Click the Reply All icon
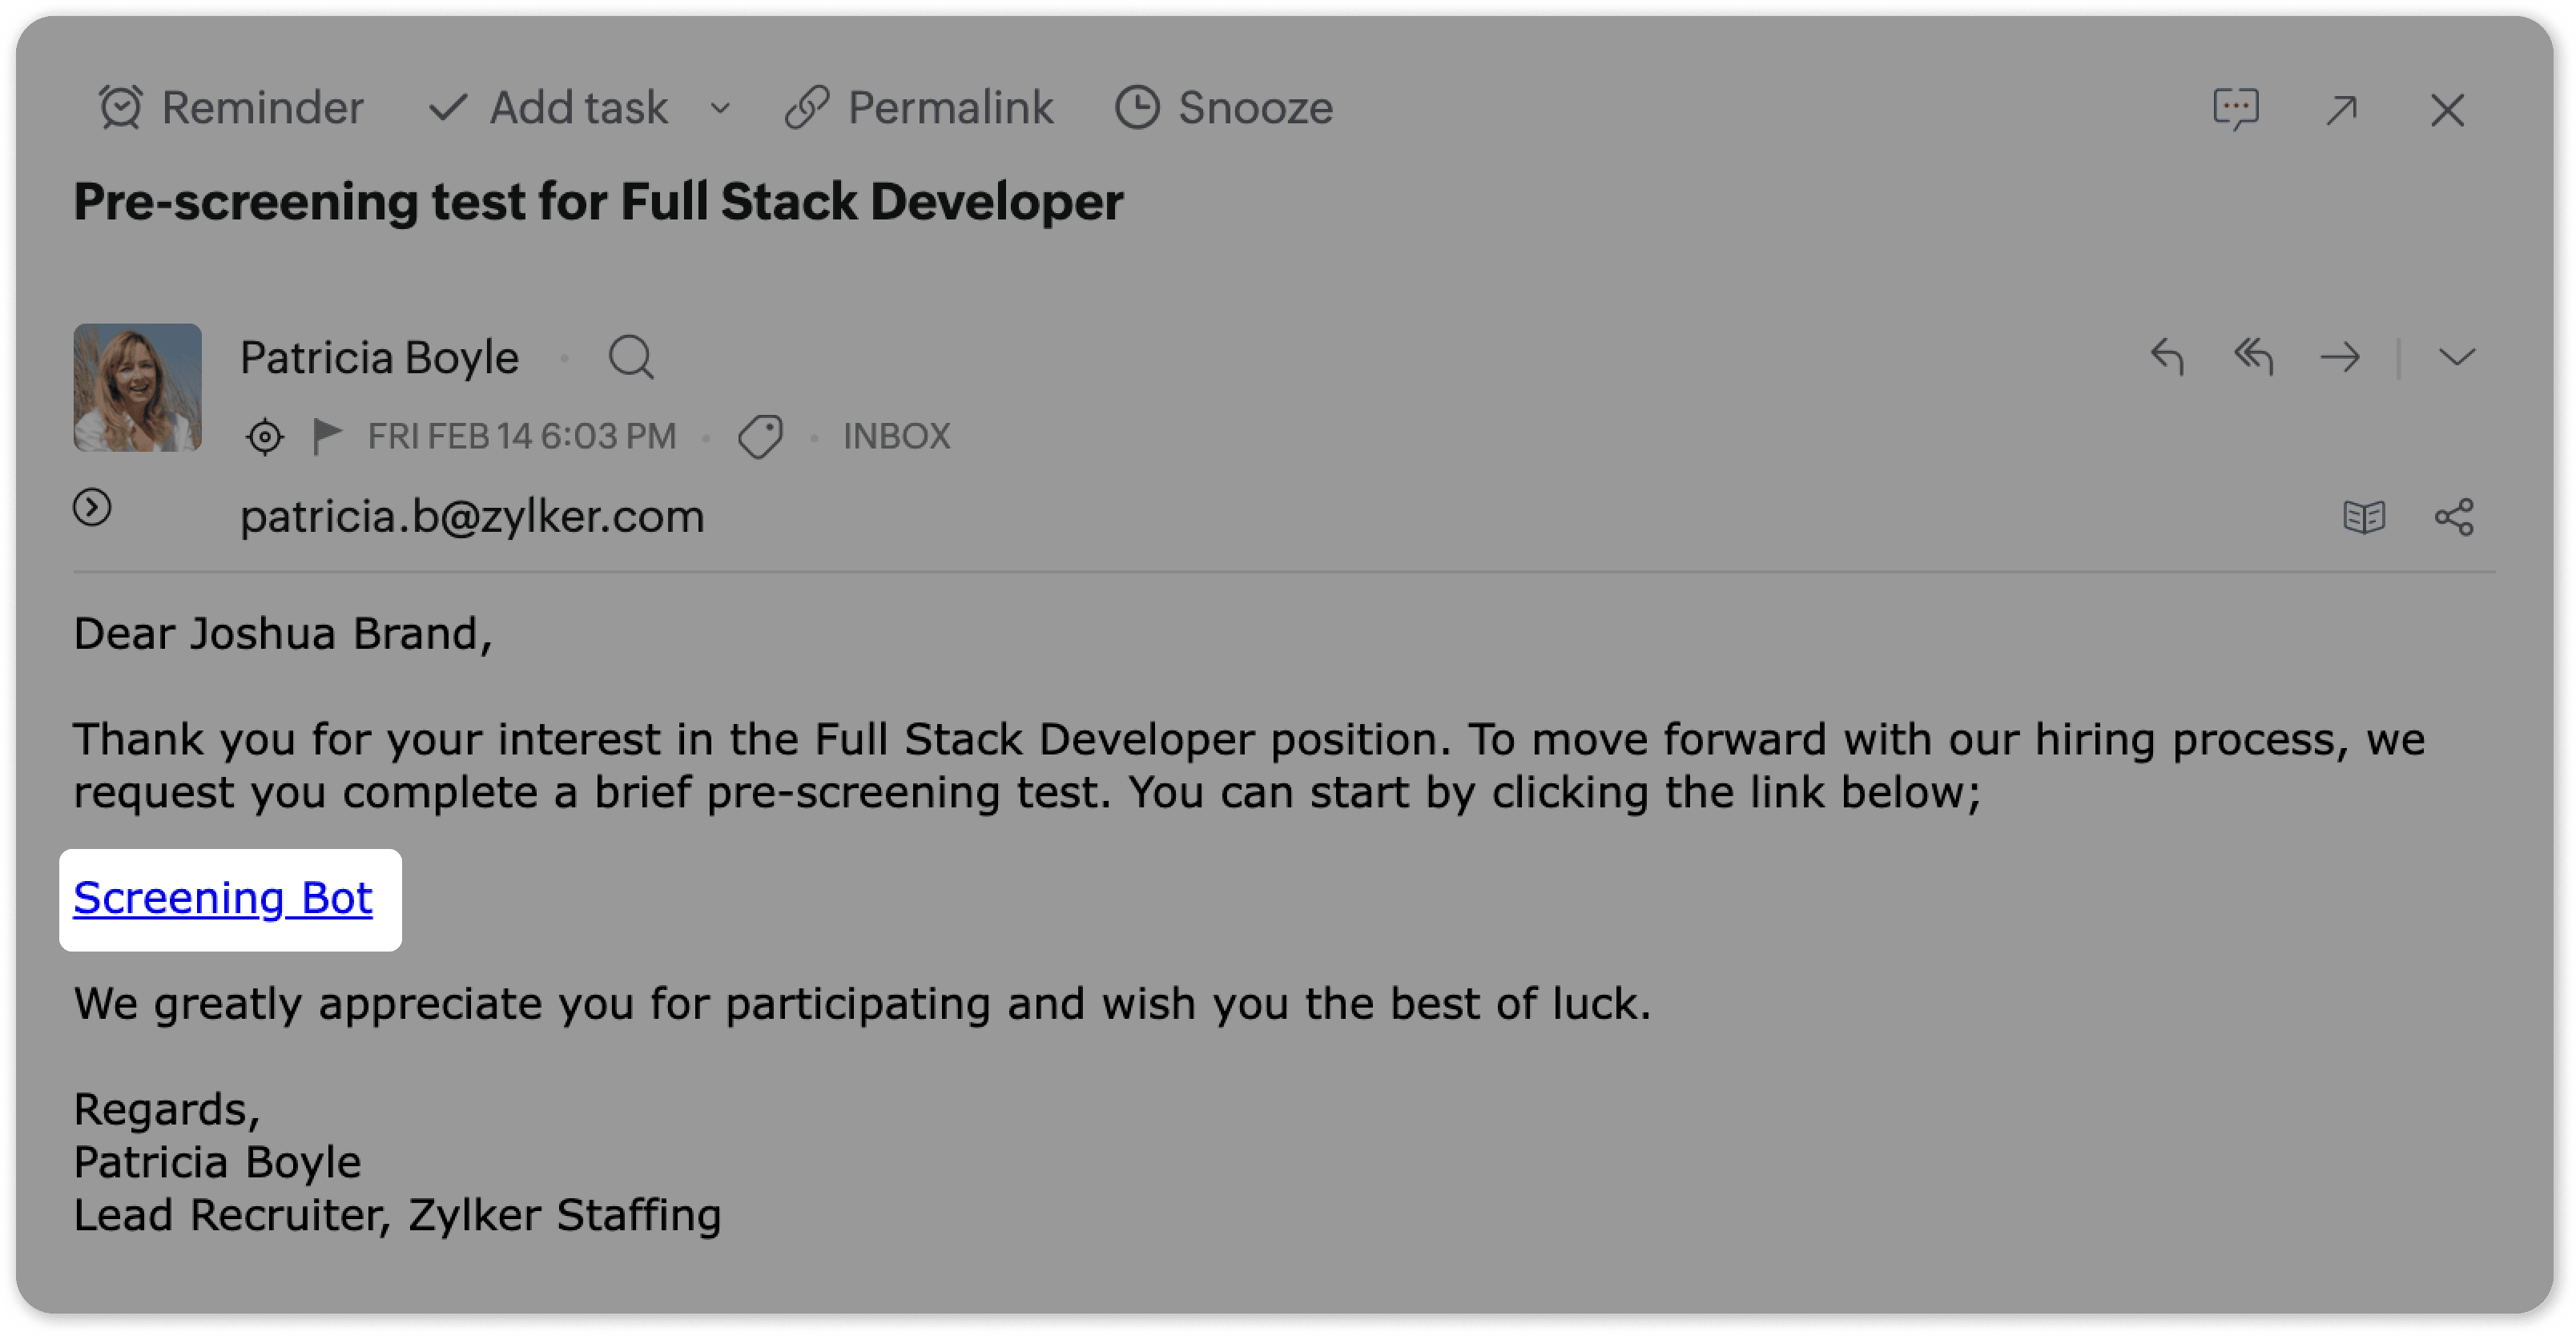2576x1336 pixels. coord(2254,357)
